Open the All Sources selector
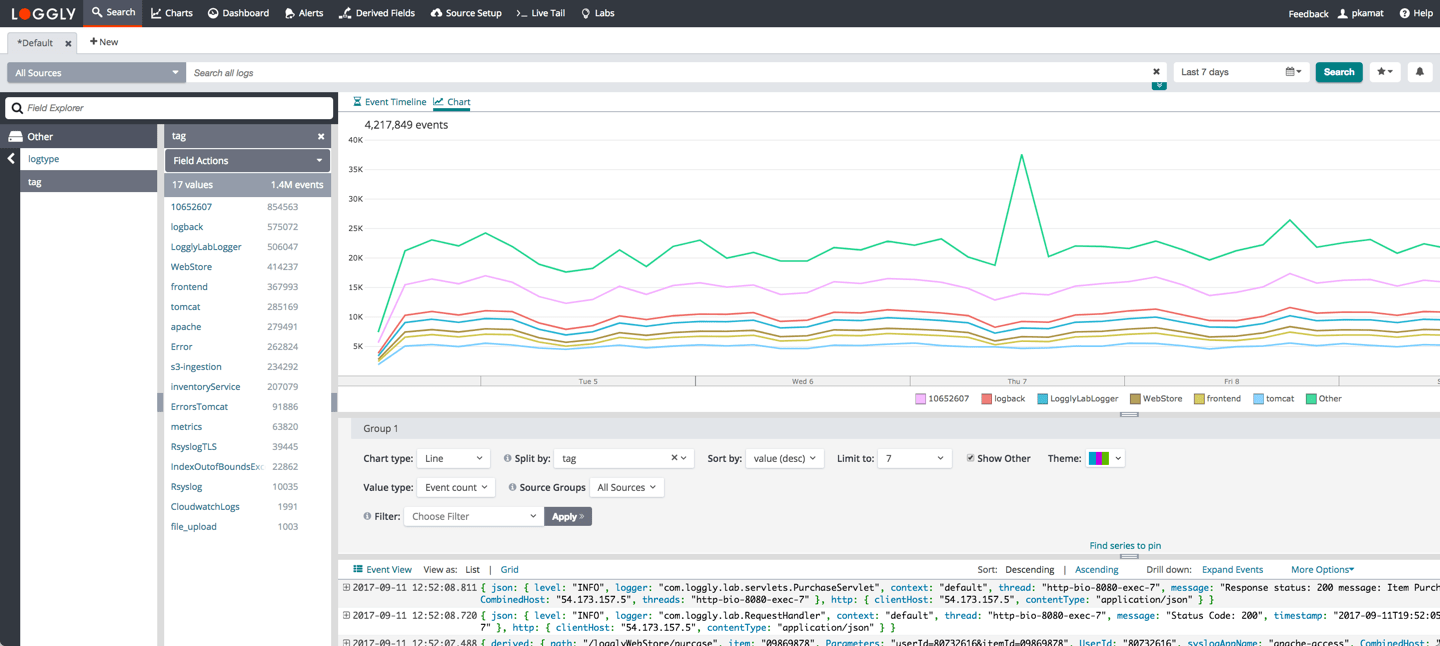Image resolution: width=1440 pixels, height=646 pixels. (x=96, y=73)
